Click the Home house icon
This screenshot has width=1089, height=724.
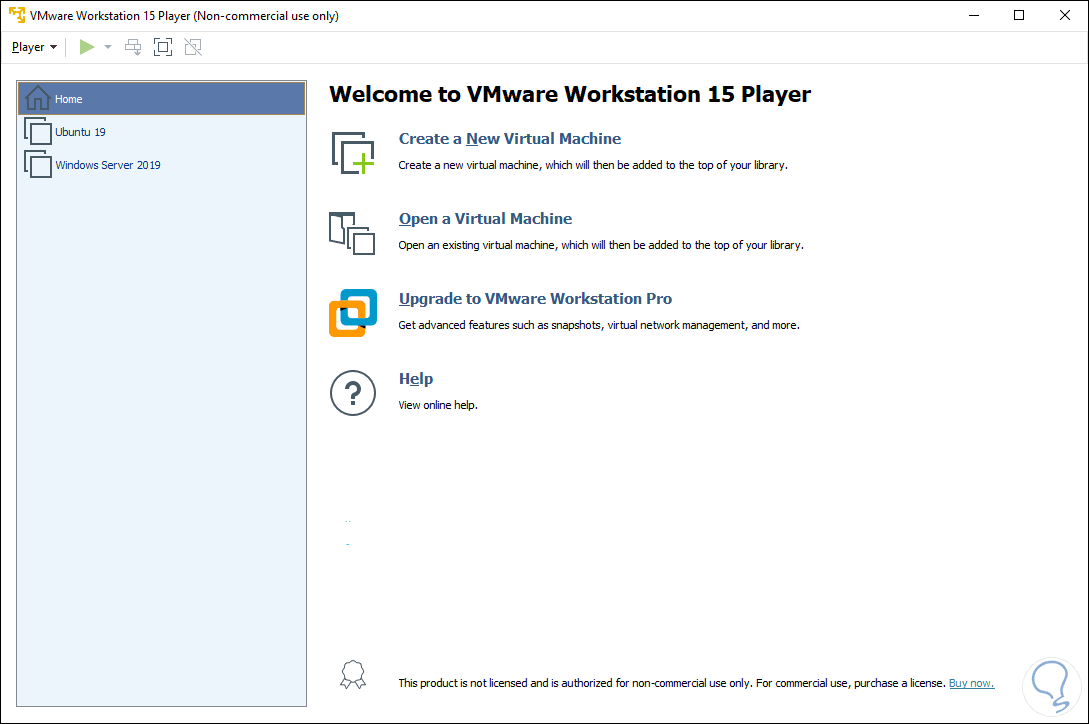pos(37,98)
